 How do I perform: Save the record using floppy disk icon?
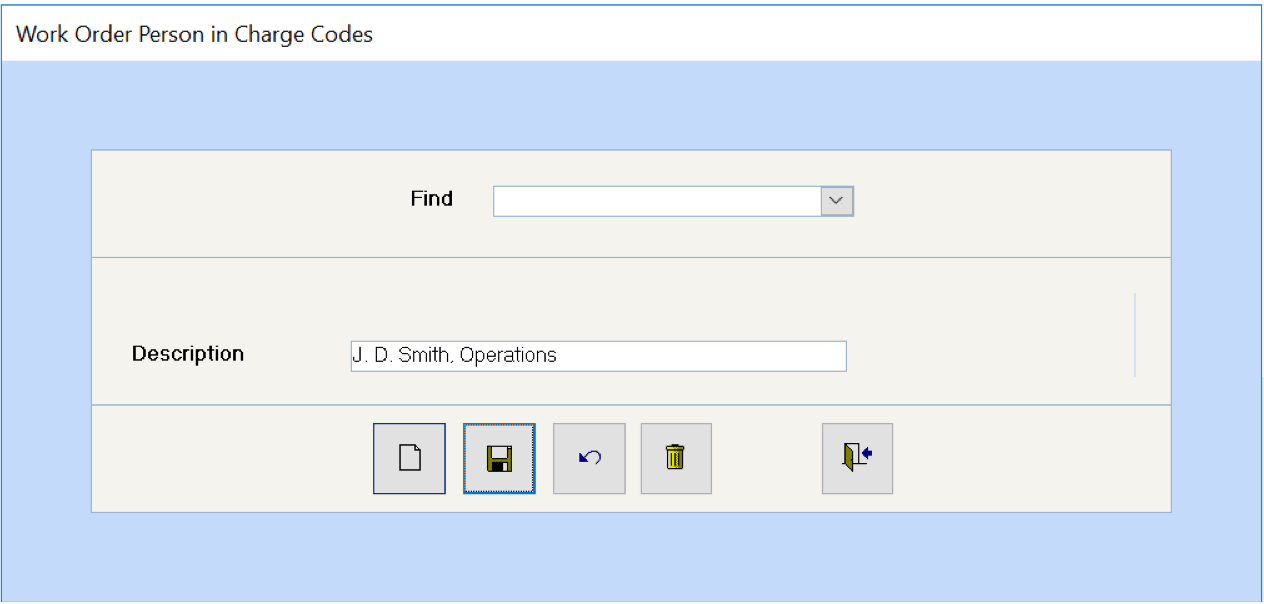point(499,458)
